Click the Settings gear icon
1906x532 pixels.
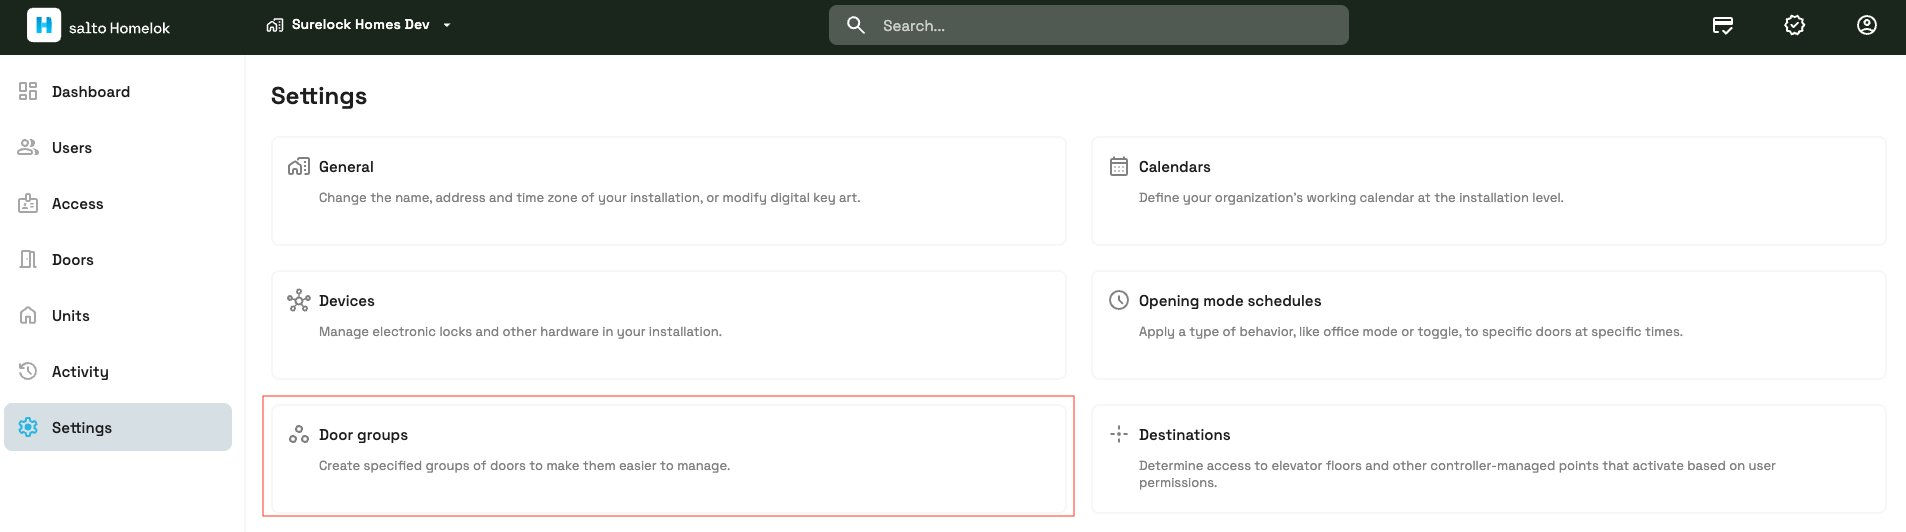[x=28, y=427]
